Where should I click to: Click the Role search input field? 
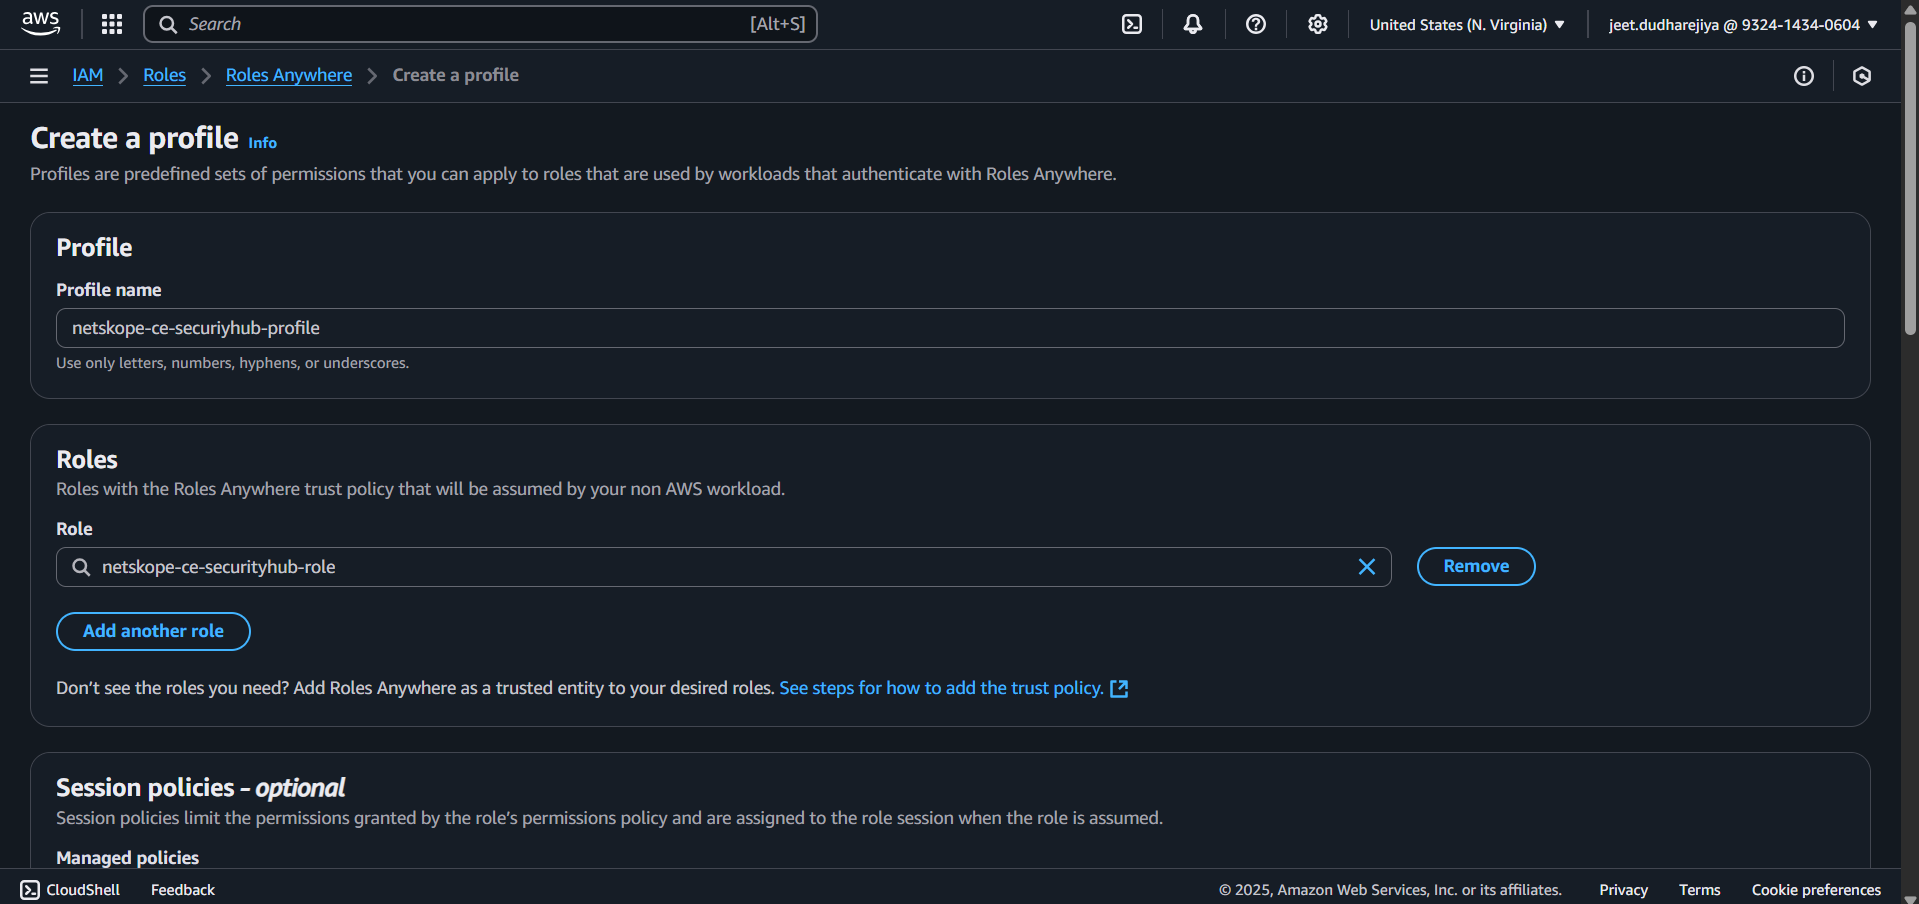[x=723, y=567]
